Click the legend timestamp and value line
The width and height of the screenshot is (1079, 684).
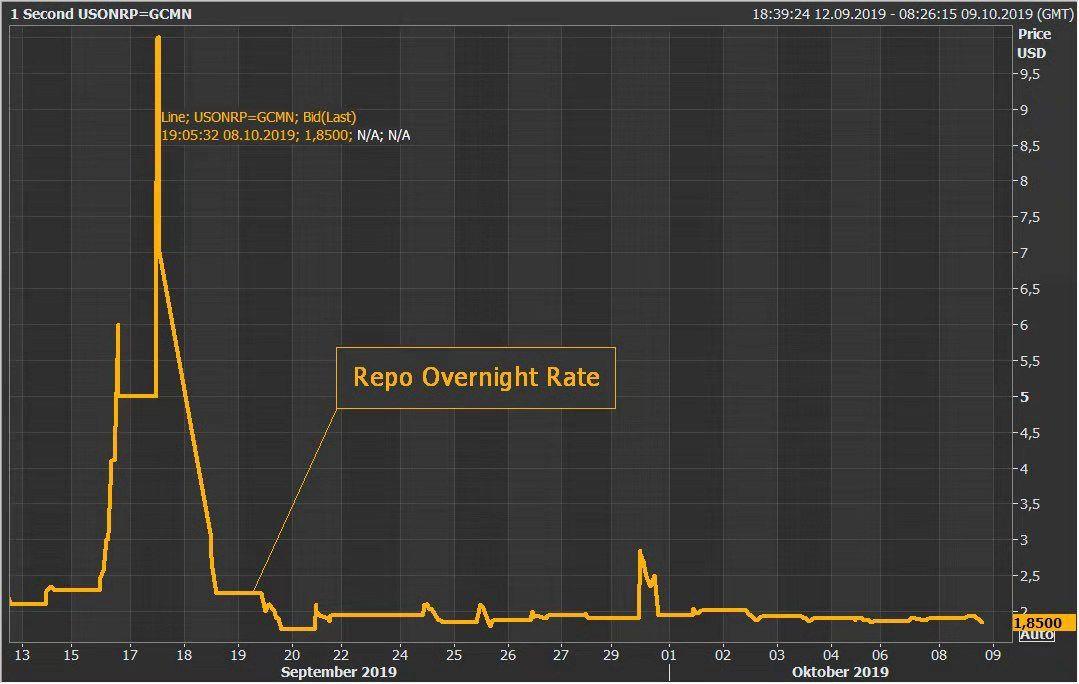tap(285, 135)
